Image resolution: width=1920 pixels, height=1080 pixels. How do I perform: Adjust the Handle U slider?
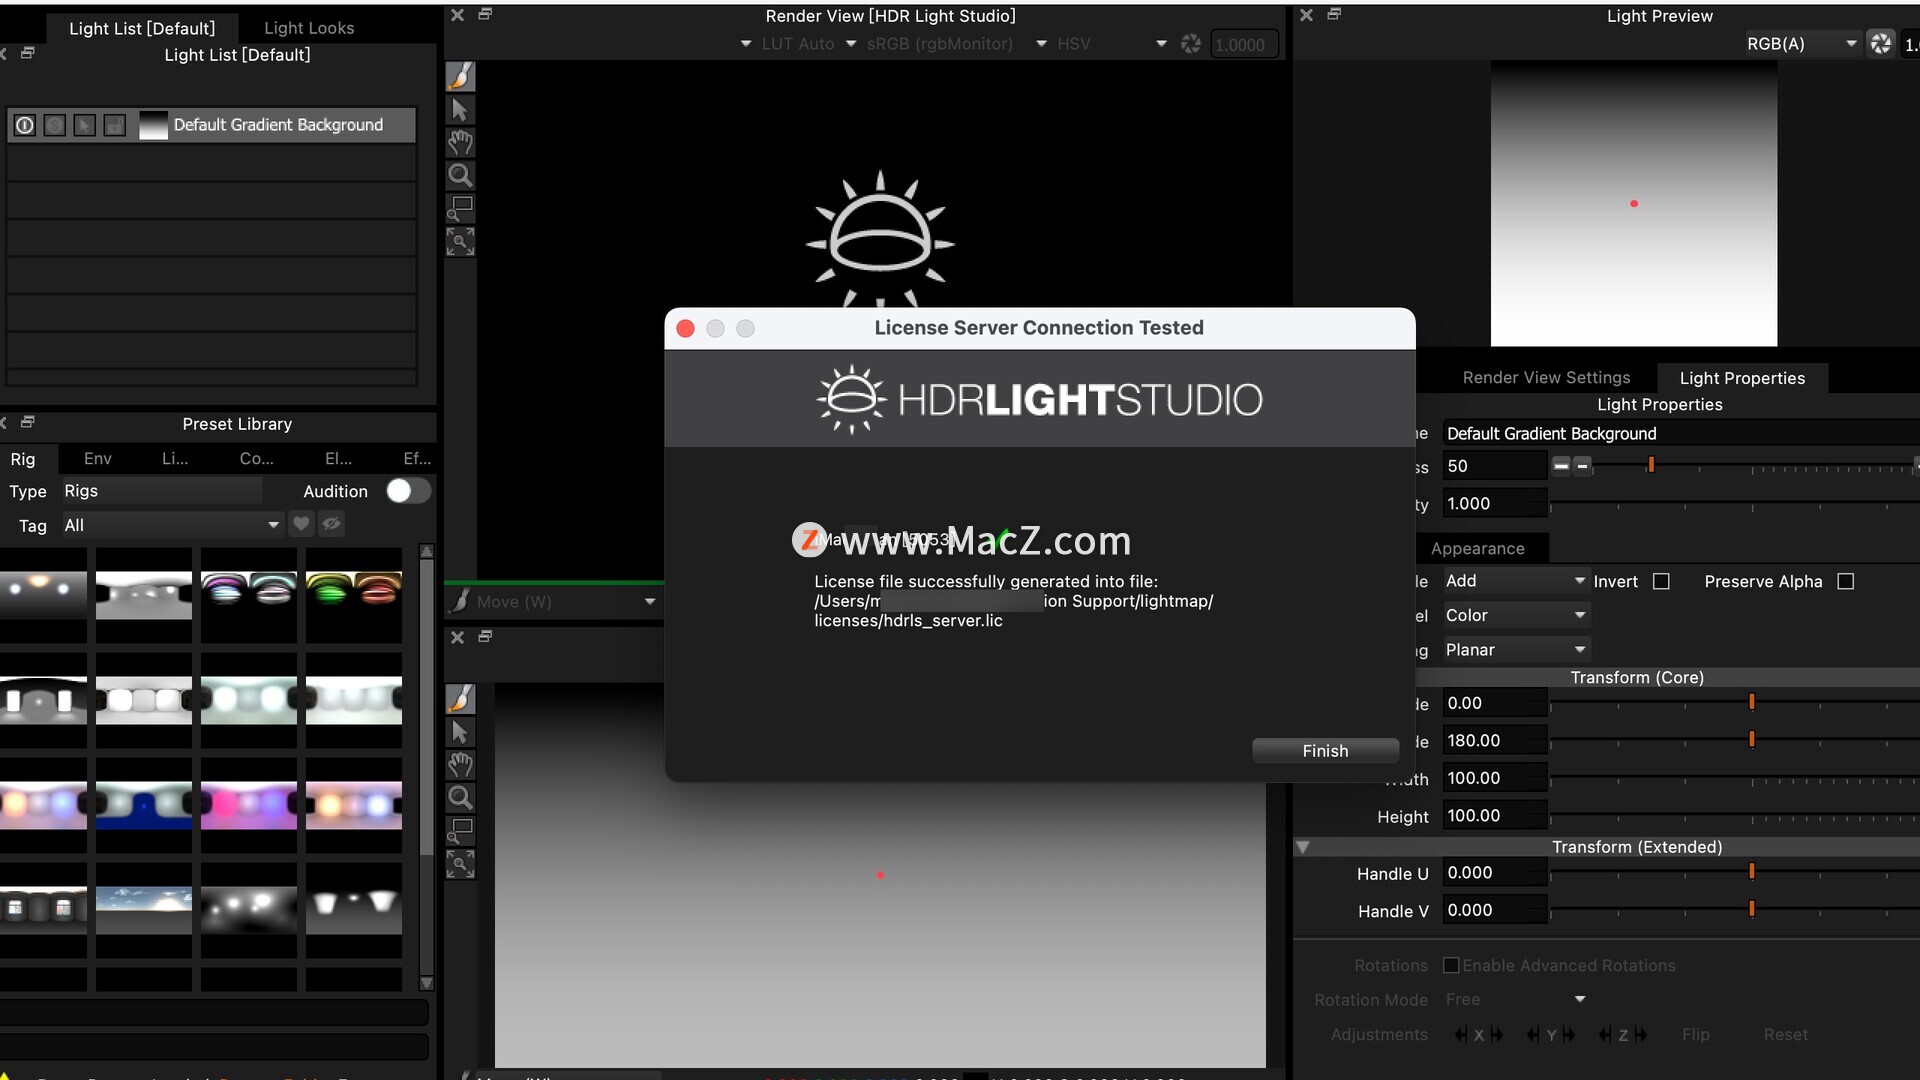(1751, 873)
